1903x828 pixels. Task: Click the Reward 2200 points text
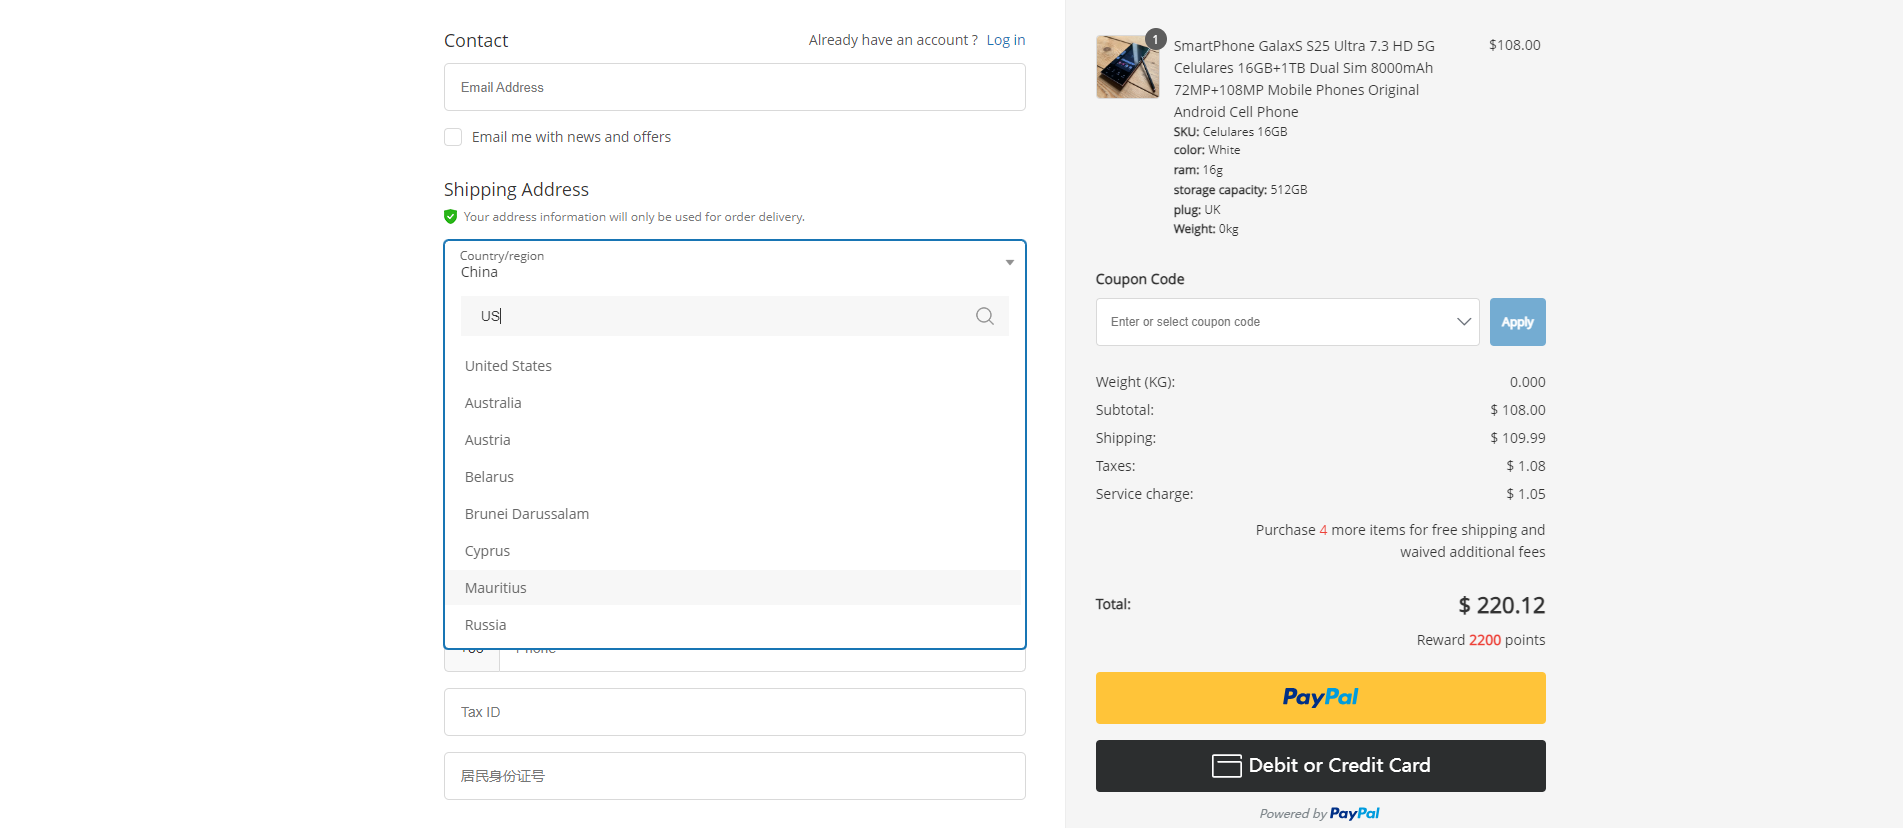tap(1481, 640)
